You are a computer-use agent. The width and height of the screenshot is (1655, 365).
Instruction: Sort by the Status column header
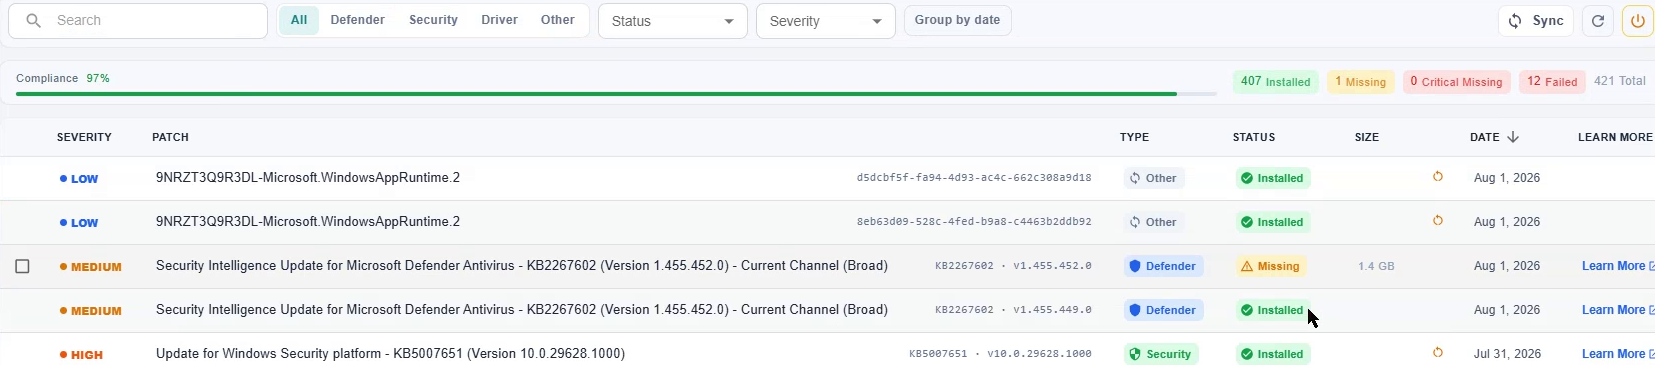pyautogui.click(x=1254, y=137)
